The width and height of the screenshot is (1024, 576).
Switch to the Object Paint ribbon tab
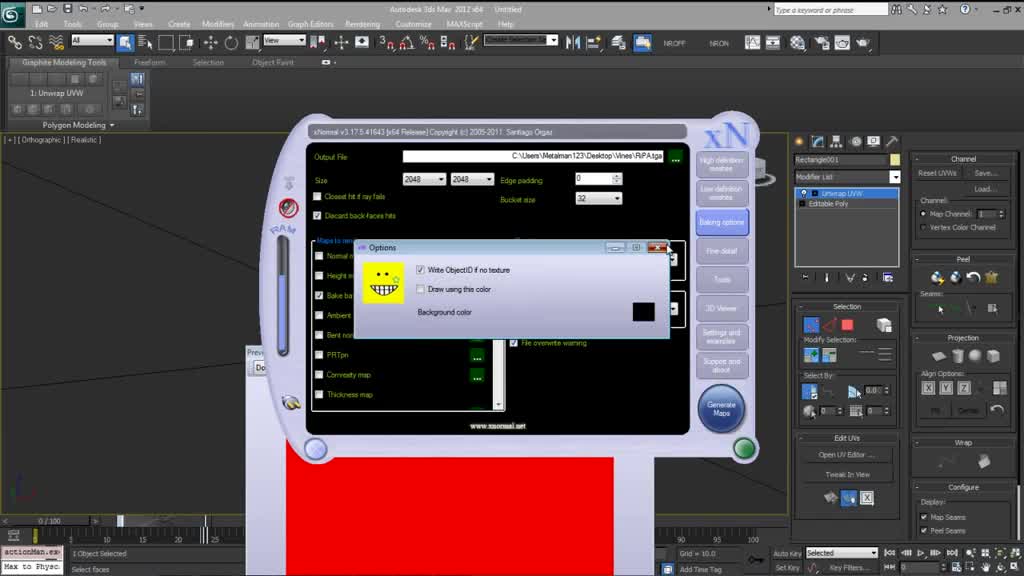(273, 63)
